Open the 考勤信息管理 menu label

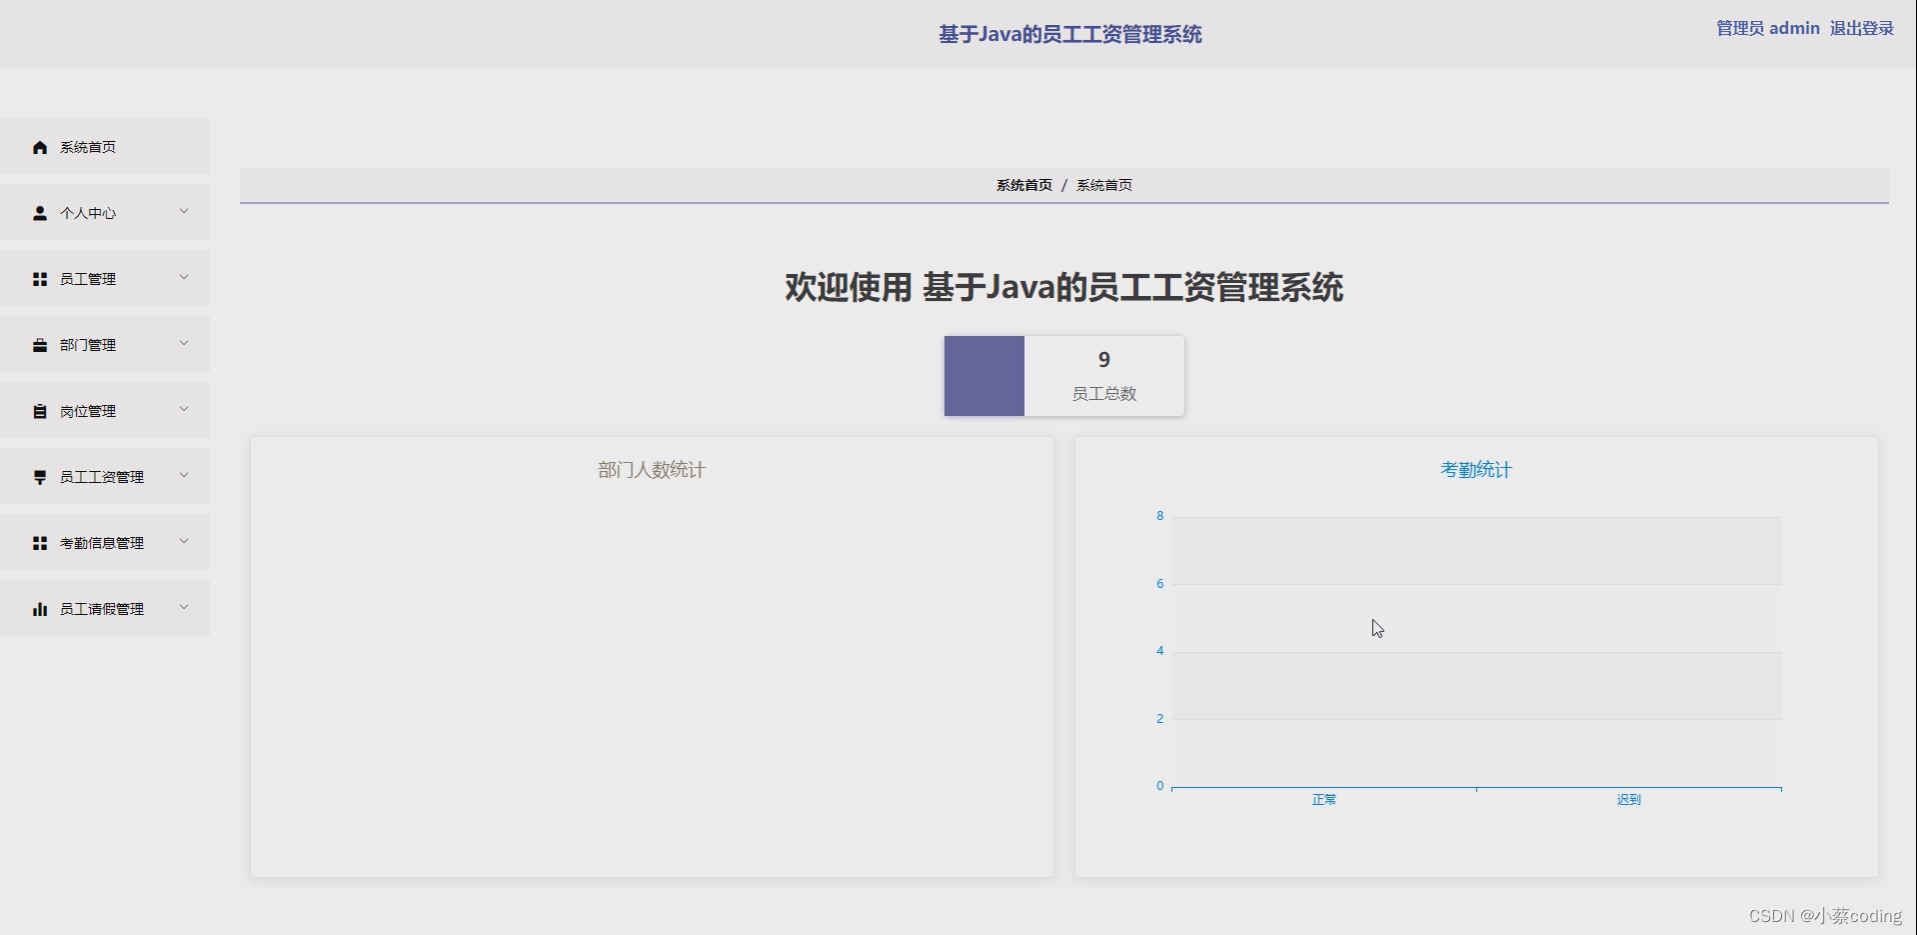102,543
